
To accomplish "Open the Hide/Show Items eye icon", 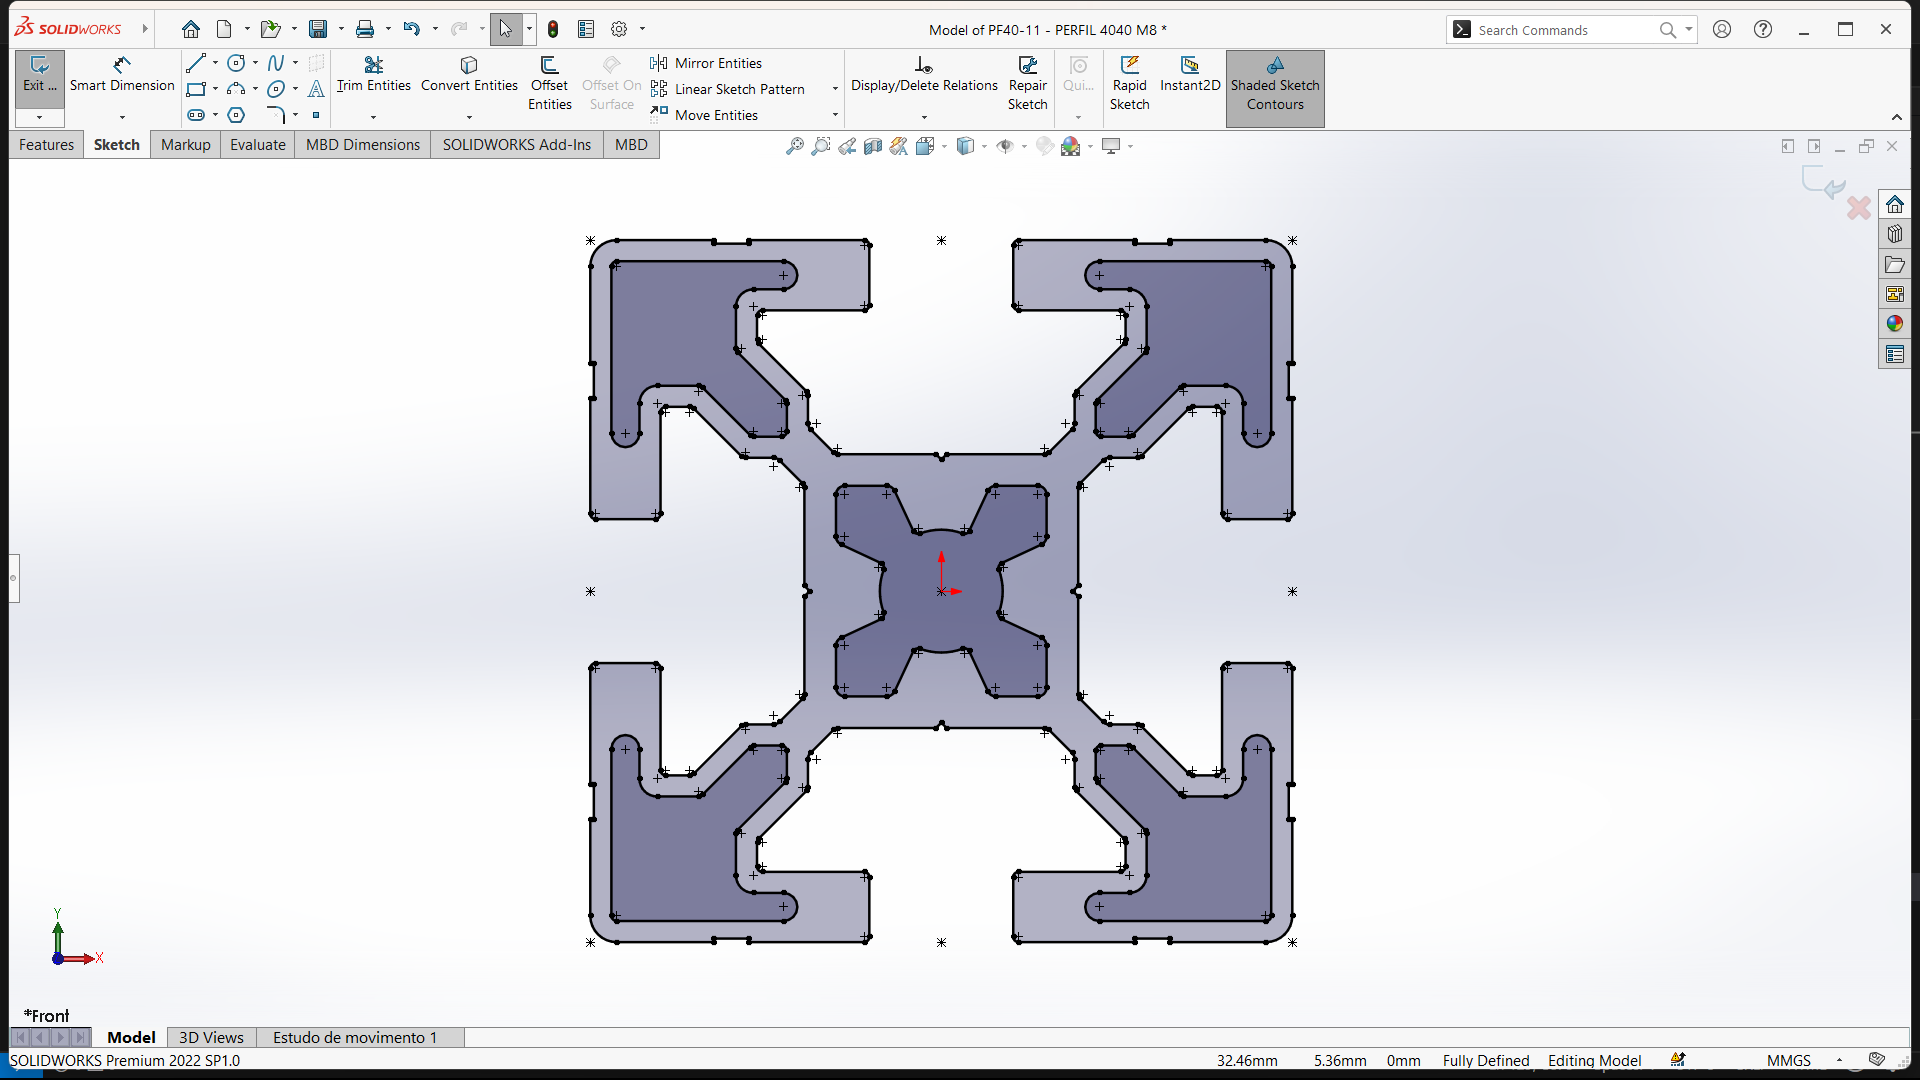I will click(1004, 146).
